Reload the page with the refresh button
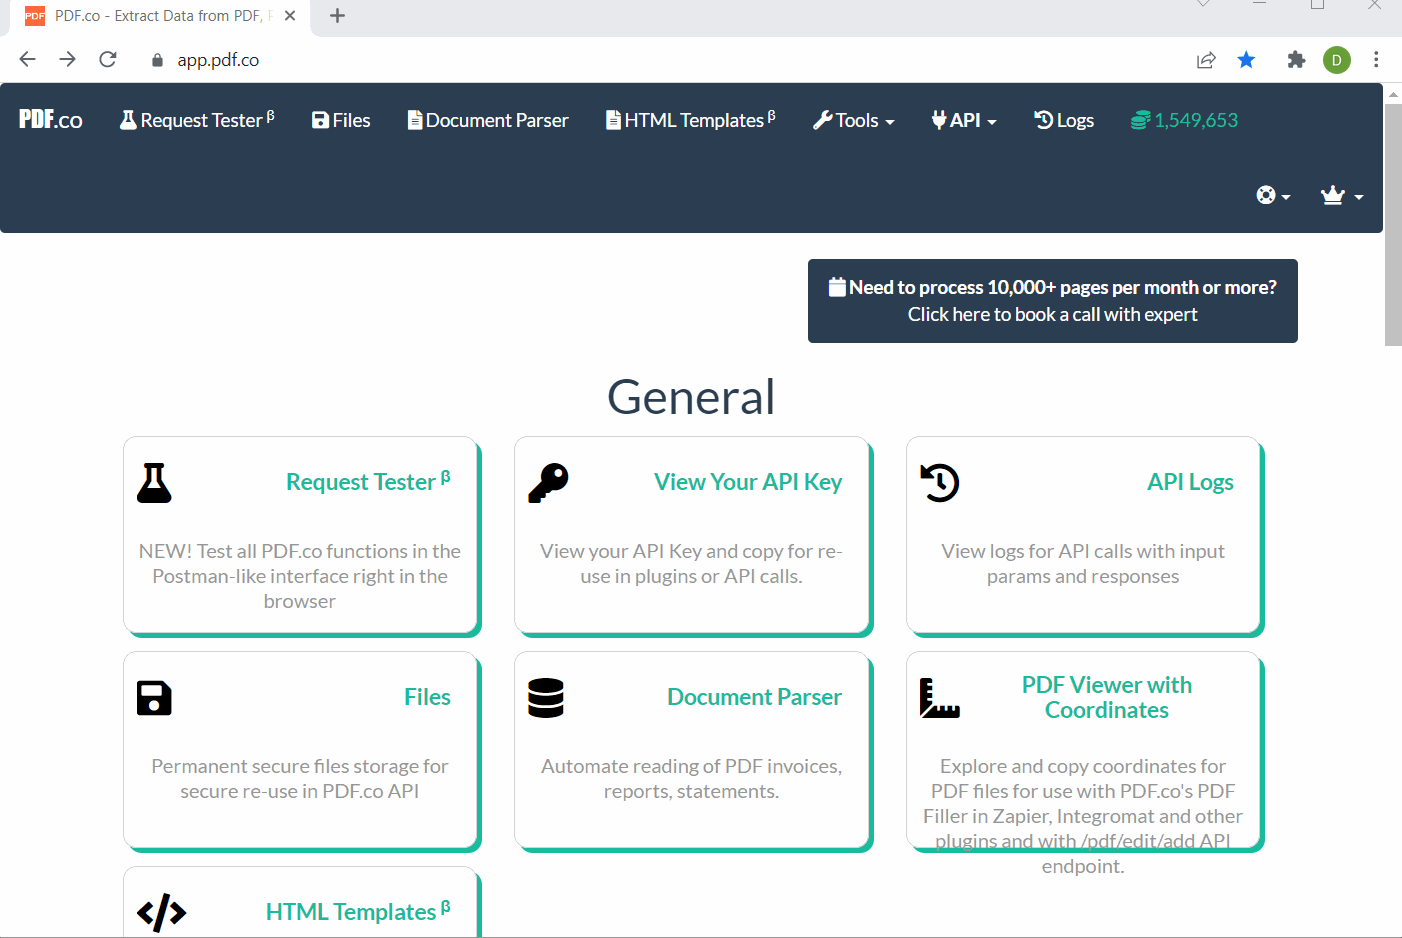Screen dimensions: 1402x938 pyautogui.click(x=108, y=60)
